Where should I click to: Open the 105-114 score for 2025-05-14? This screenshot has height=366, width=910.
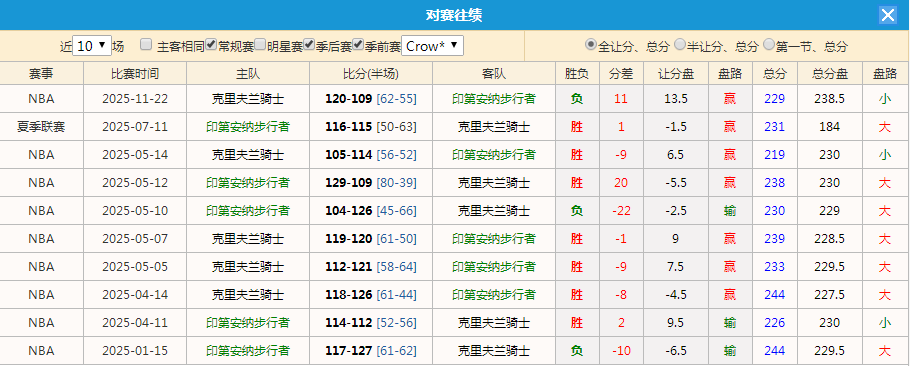coord(348,155)
